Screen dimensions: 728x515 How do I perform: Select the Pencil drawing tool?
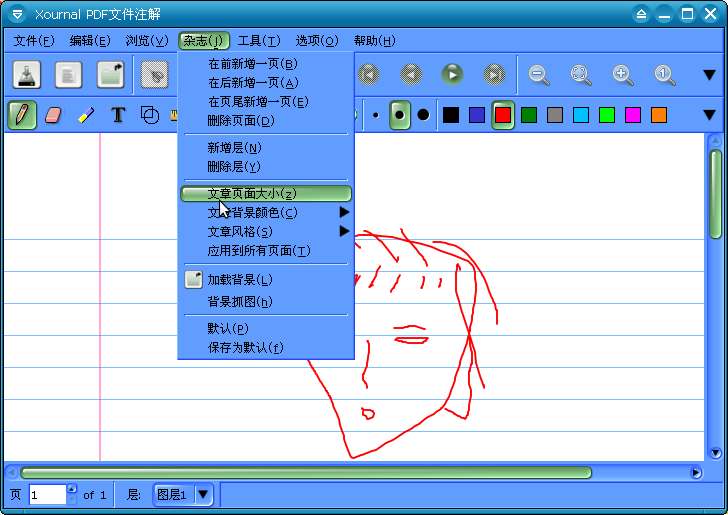22,115
